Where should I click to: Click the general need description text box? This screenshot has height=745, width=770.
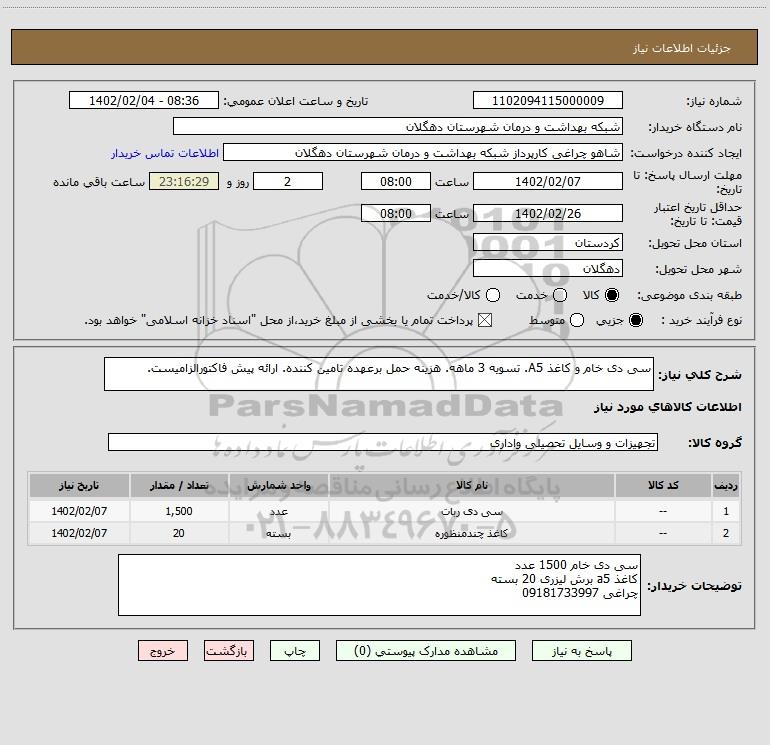coord(379,374)
